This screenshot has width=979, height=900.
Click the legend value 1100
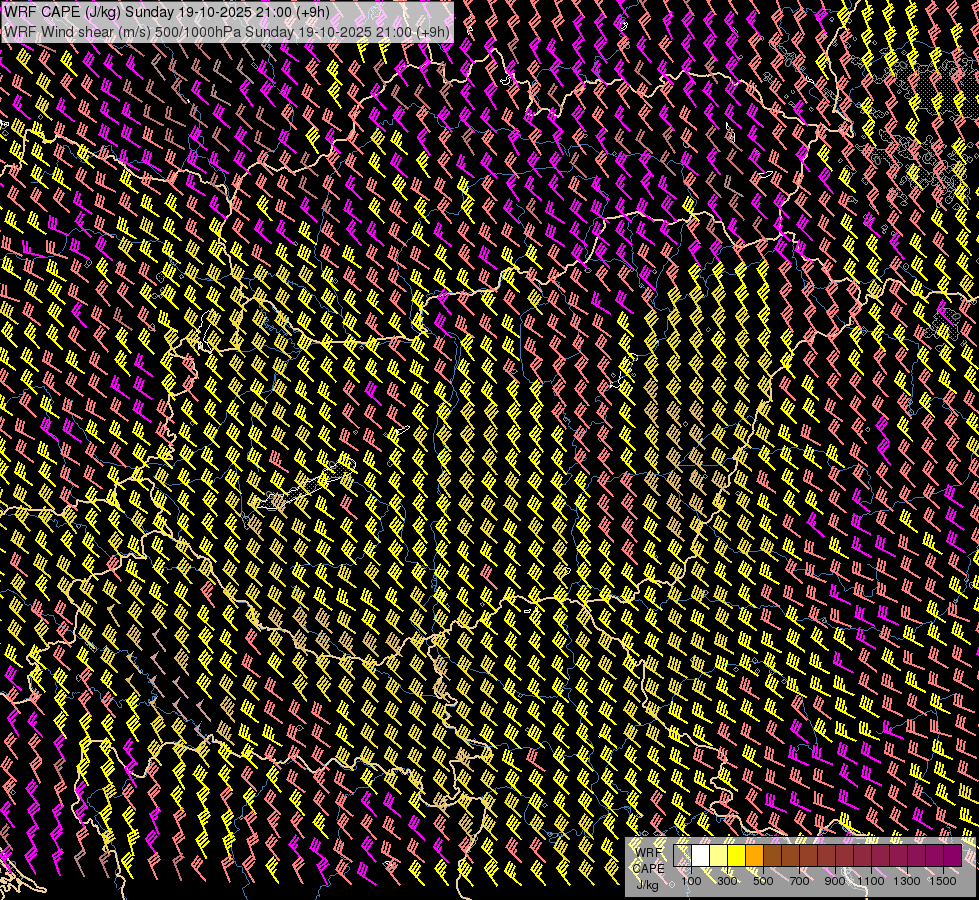point(870,881)
